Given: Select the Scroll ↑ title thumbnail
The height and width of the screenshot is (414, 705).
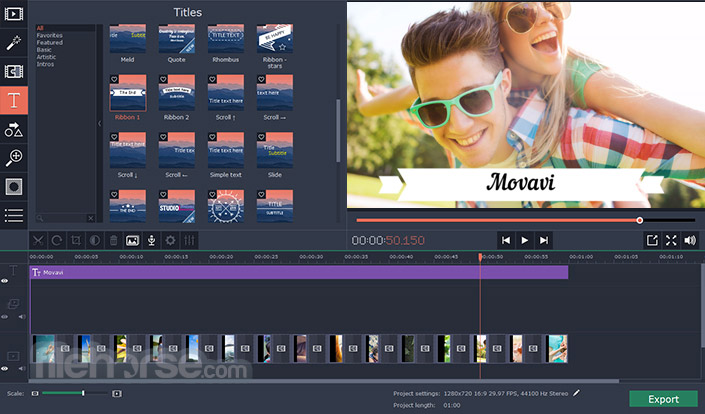Looking at the screenshot, I should point(226,93).
